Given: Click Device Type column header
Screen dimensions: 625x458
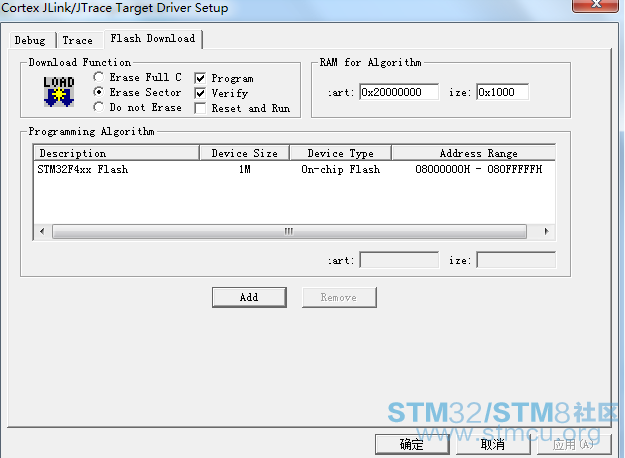Looking at the screenshot, I should 340,153.
